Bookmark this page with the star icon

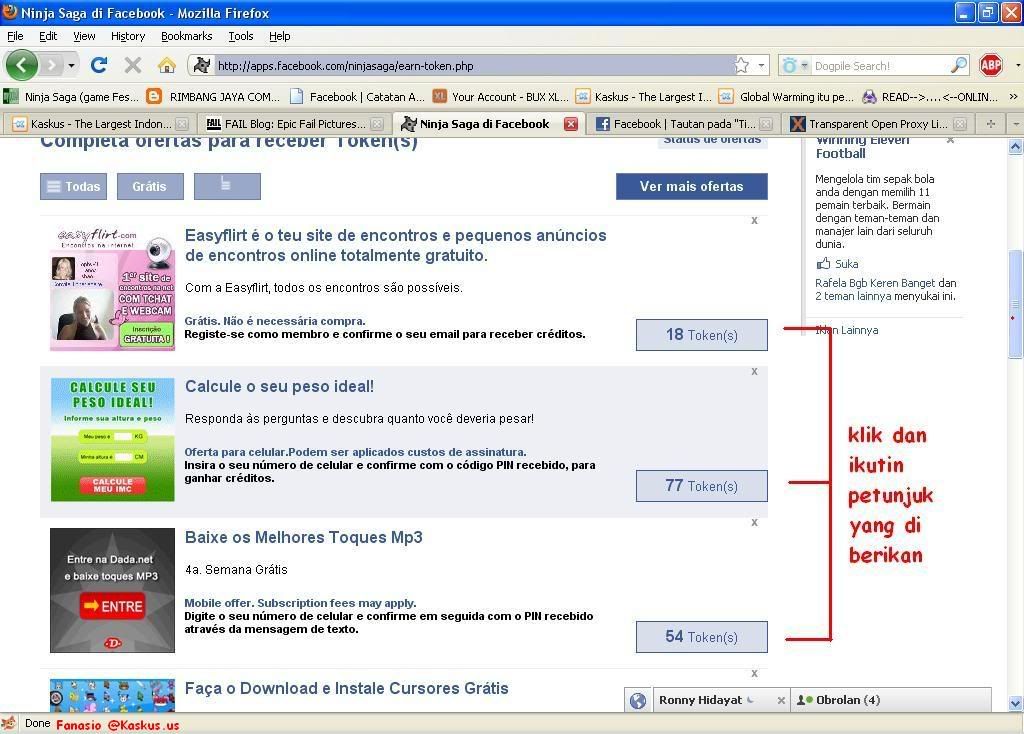coord(742,65)
